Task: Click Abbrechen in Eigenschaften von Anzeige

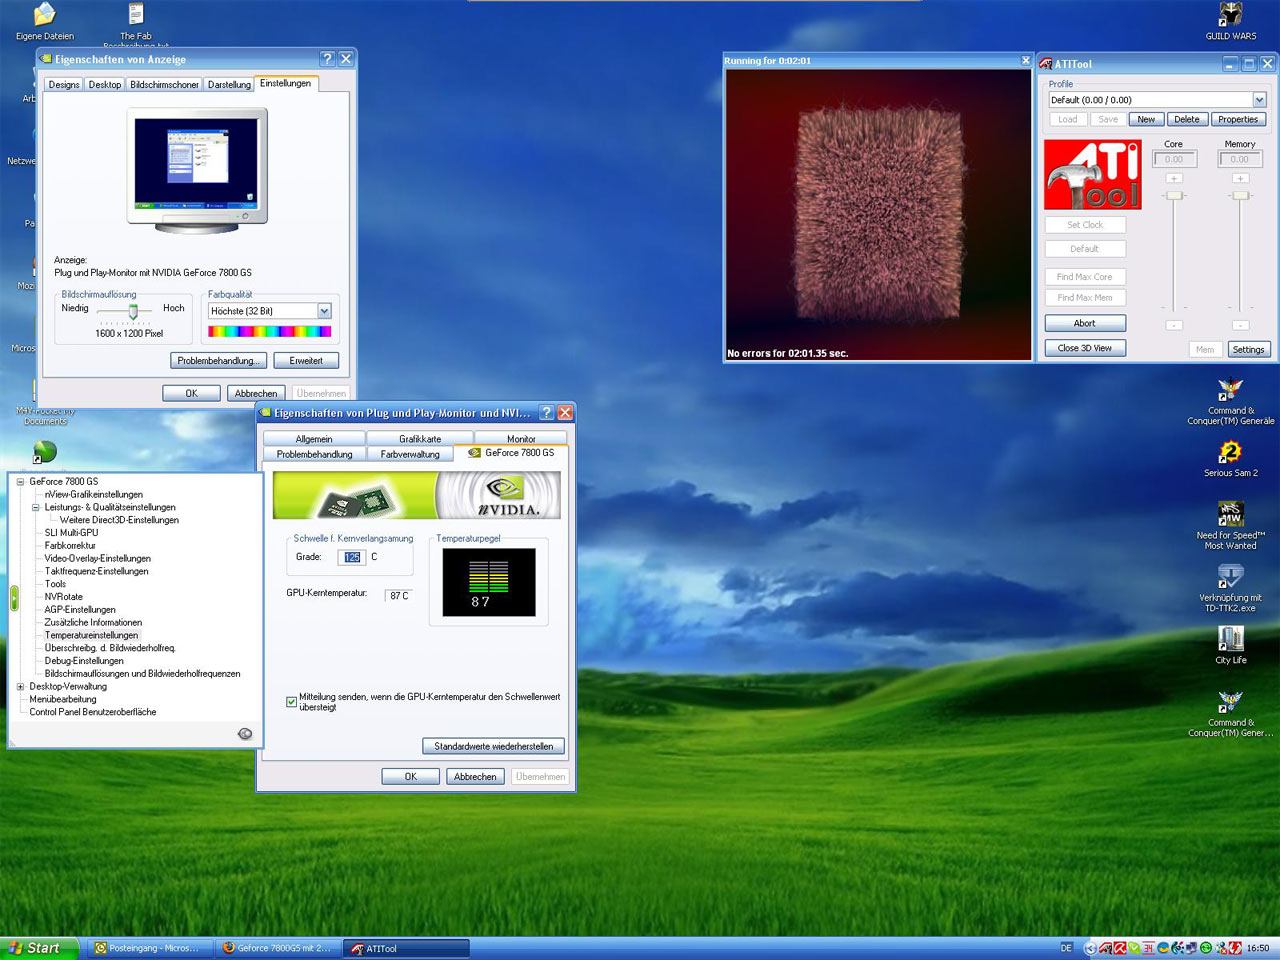Action: pyautogui.click(x=256, y=393)
